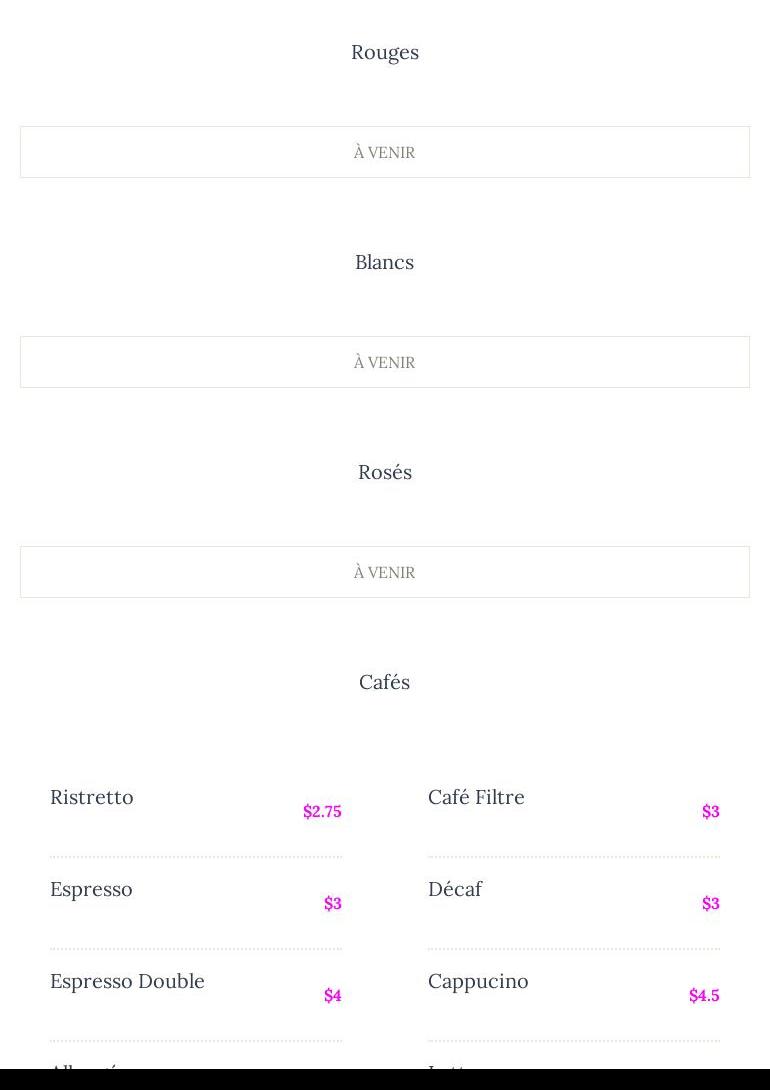This screenshot has height=1090, width=770.
Task: Click the À VENIR box under Blancs
Action: [x=385, y=362]
